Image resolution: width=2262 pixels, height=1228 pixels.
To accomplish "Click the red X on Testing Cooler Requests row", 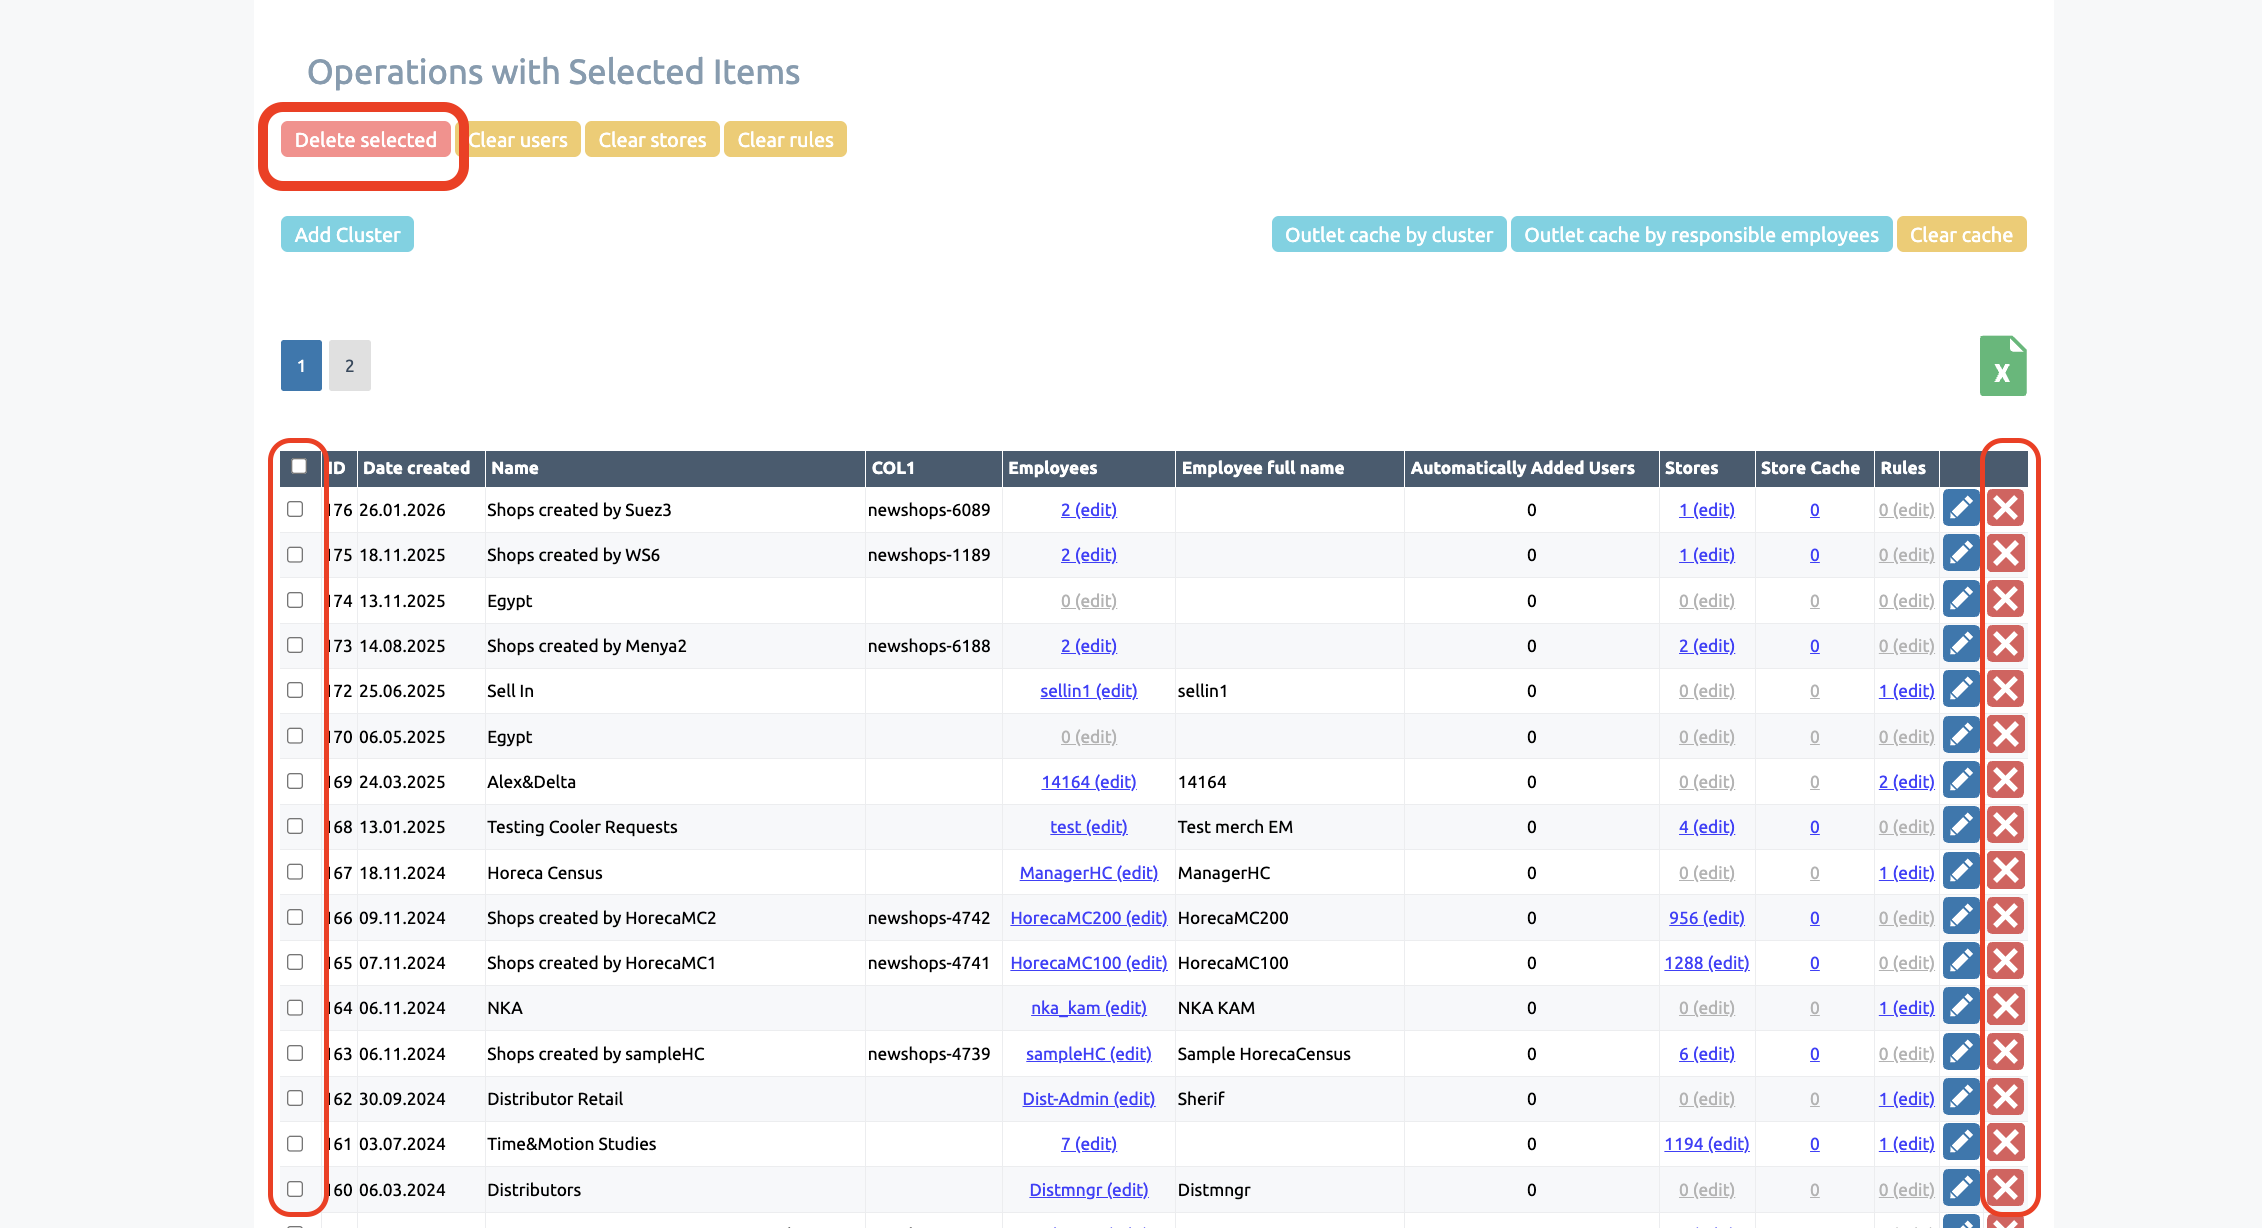I will (2005, 826).
